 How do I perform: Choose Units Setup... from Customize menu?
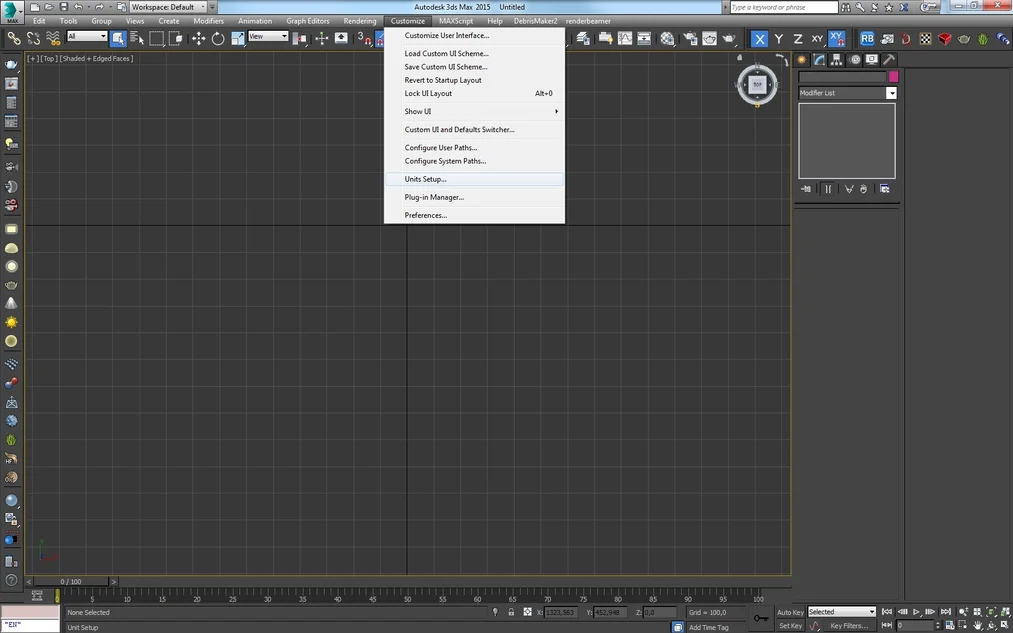(x=425, y=179)
